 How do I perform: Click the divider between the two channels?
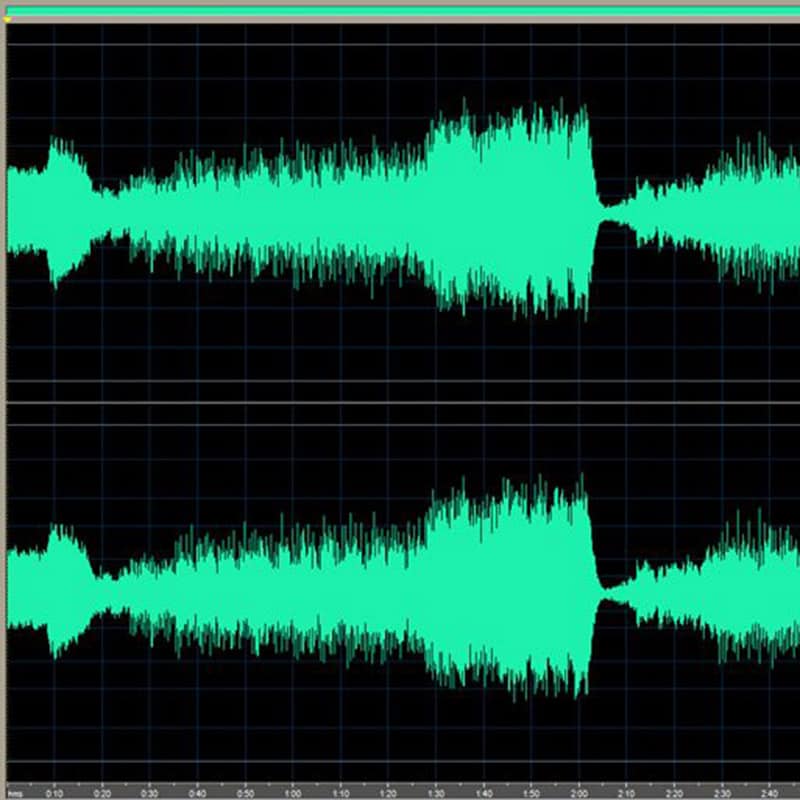point(400,403)
